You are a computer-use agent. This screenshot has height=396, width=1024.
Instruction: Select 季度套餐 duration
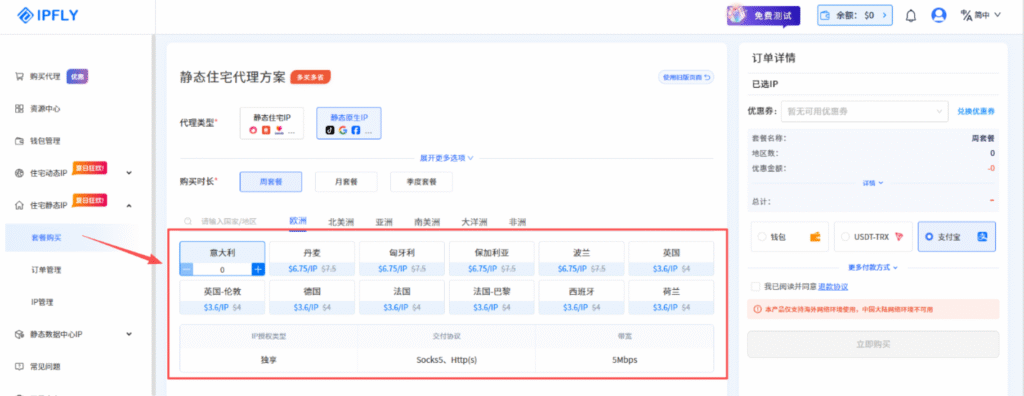(421, 181)
